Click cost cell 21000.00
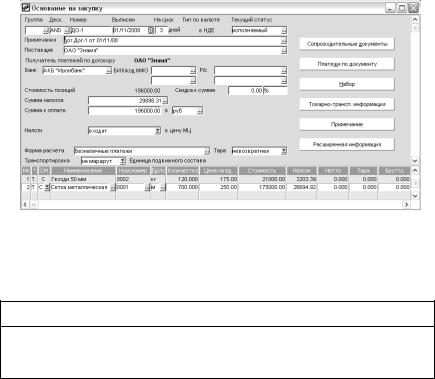Viewport: 435px width, 379px height. click(x=262, y=179)
